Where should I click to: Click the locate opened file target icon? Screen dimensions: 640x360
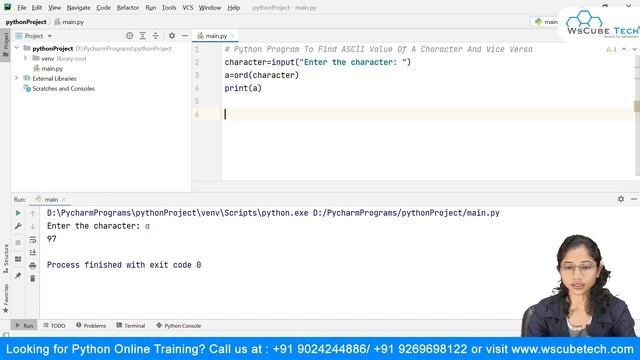[129, 36]
